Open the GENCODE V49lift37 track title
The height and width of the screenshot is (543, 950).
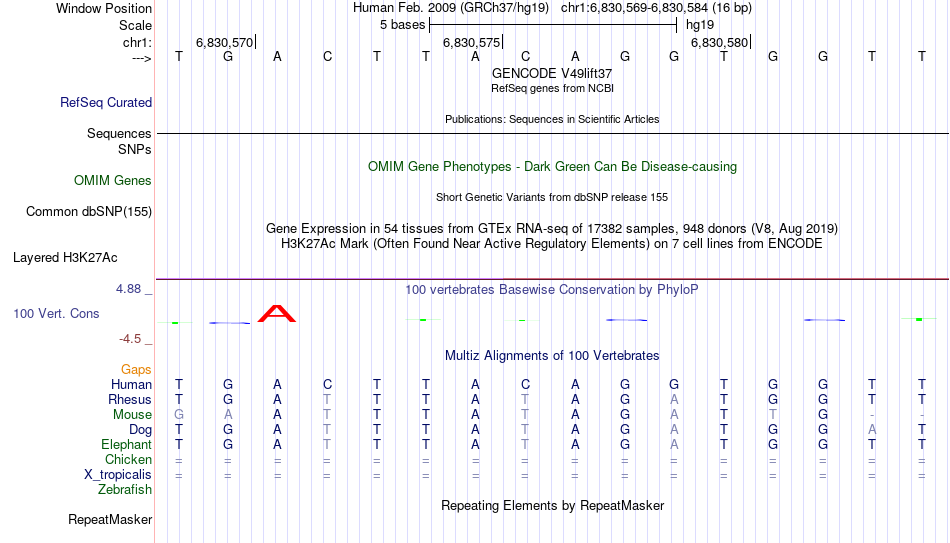552,73
